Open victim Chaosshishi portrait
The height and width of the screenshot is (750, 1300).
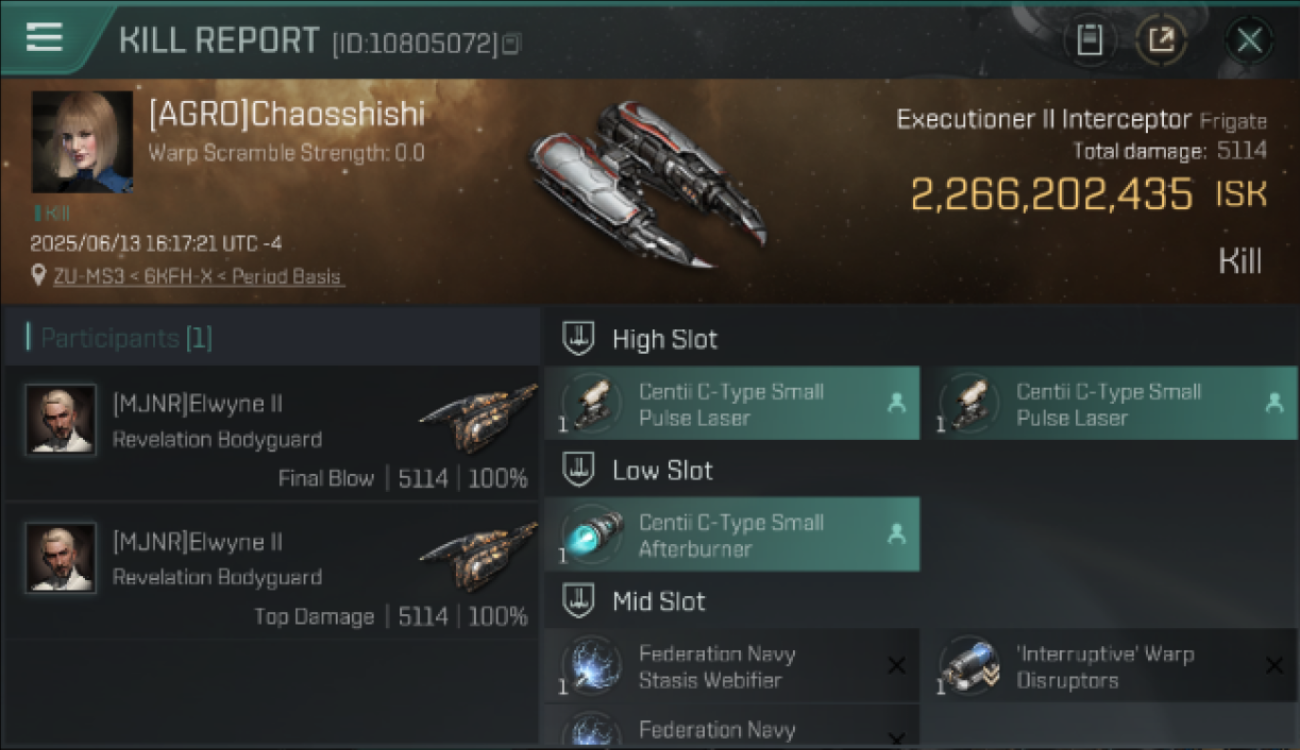[x=82, y=142]
